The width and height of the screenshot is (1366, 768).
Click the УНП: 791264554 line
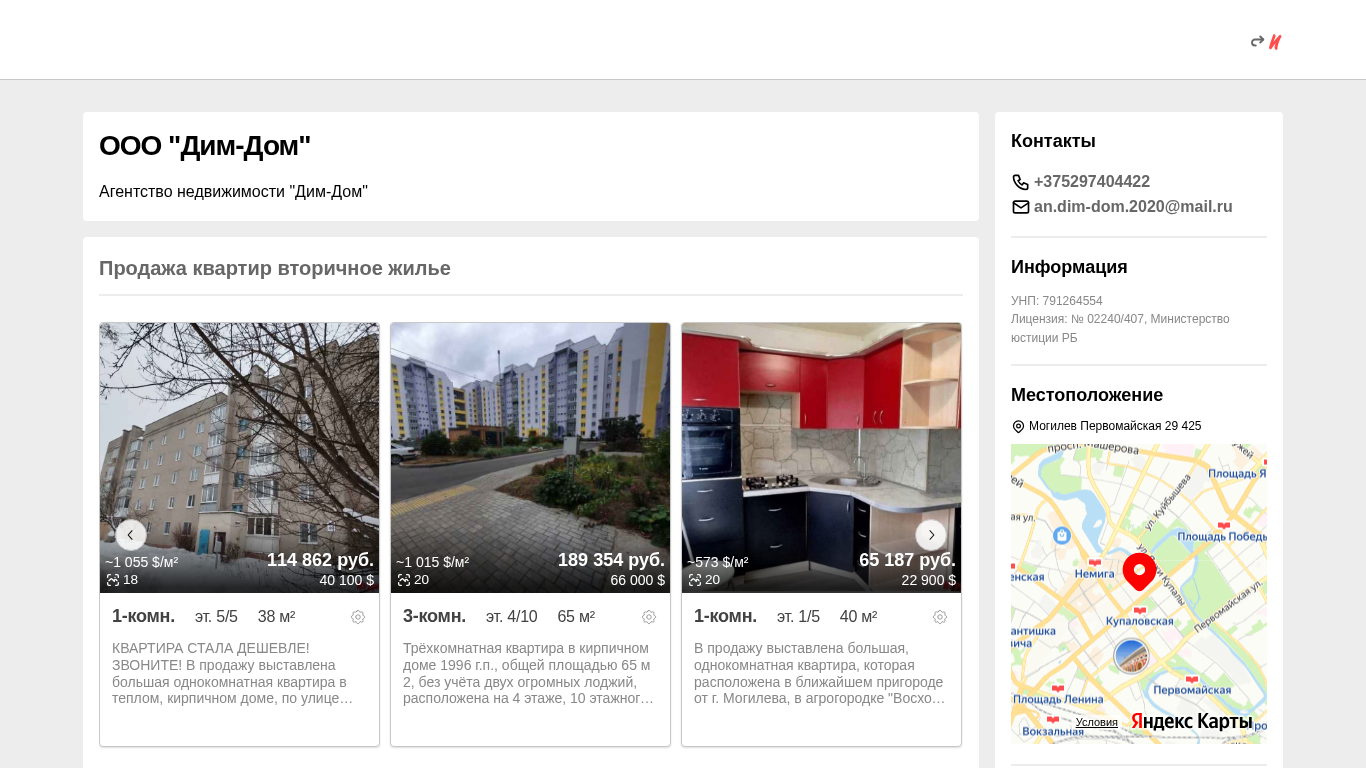[x=1057, y=301]
